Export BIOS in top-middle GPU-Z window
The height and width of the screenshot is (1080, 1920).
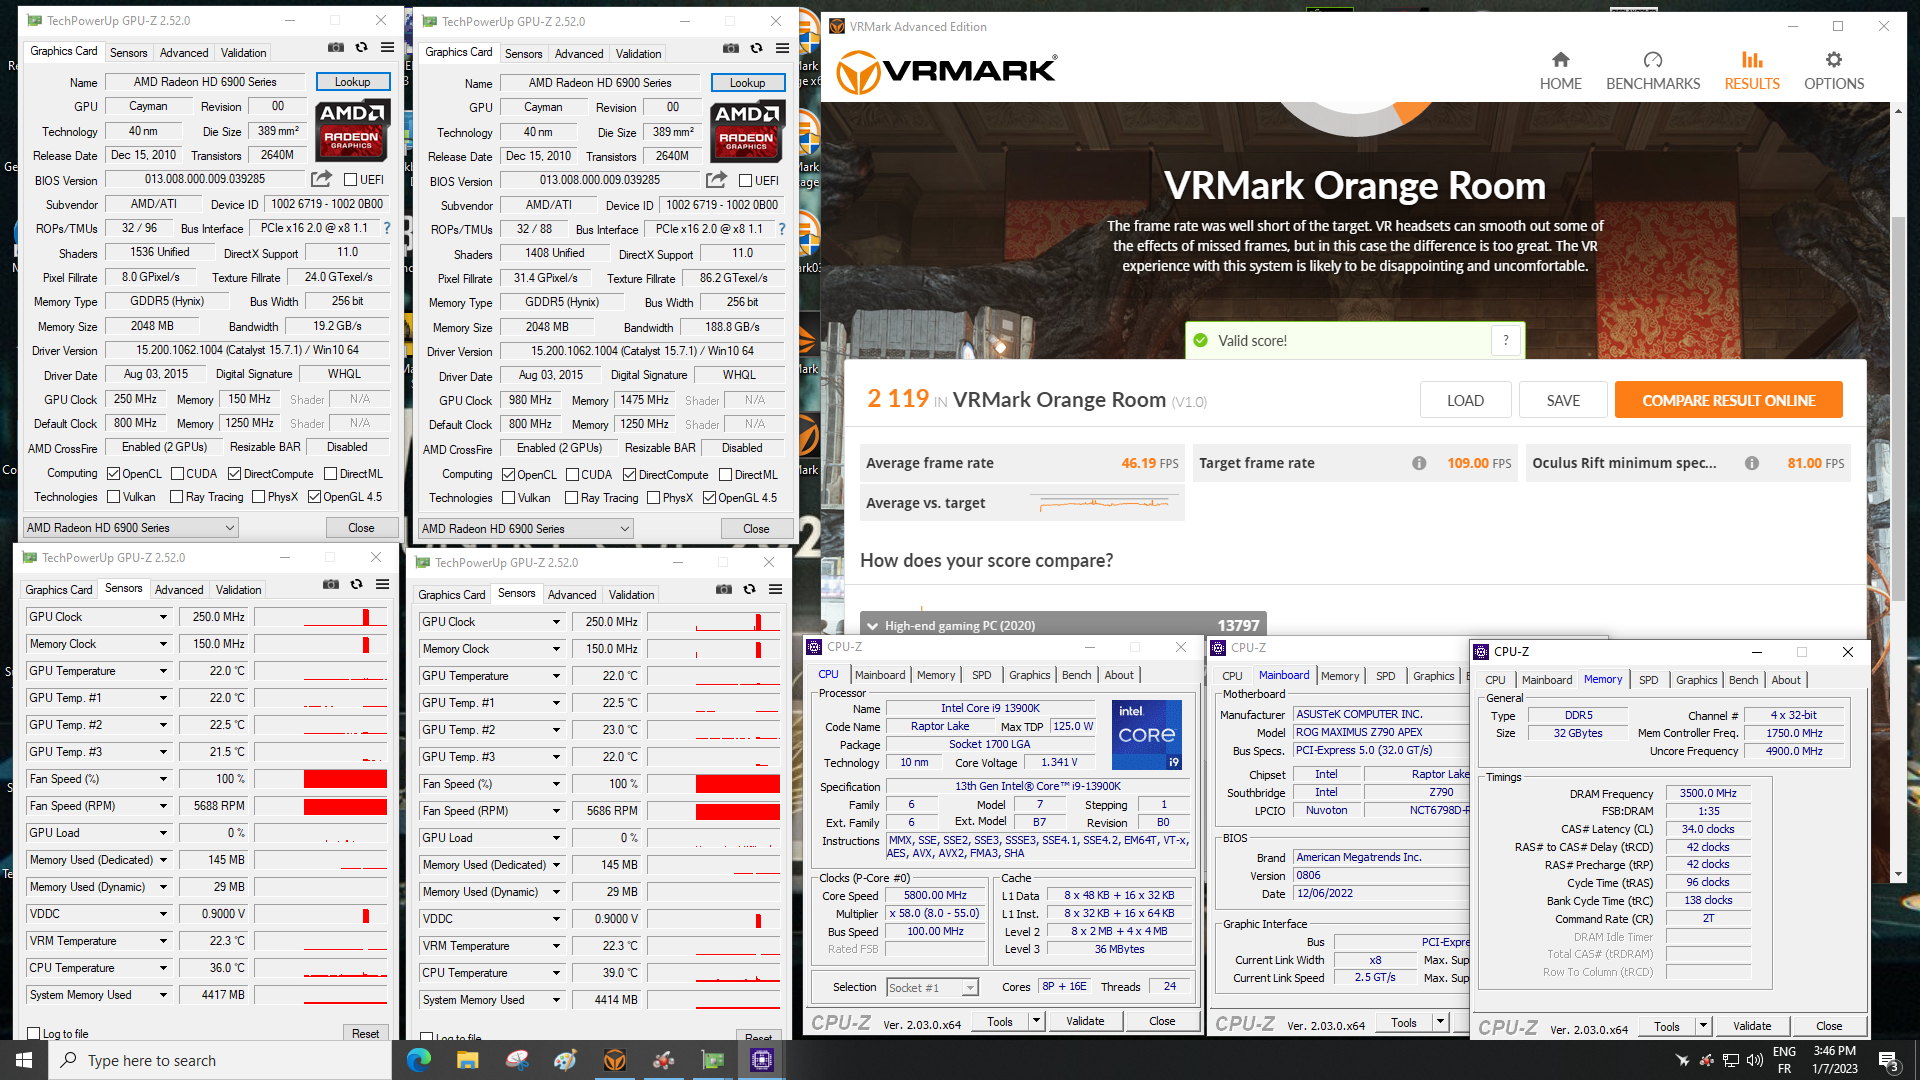716,180
